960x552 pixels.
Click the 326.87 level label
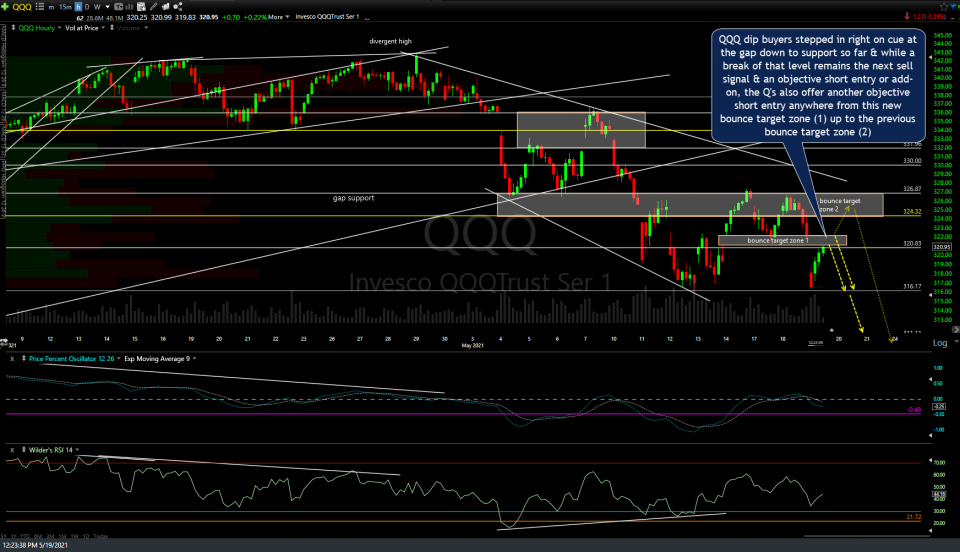[912, 189]
